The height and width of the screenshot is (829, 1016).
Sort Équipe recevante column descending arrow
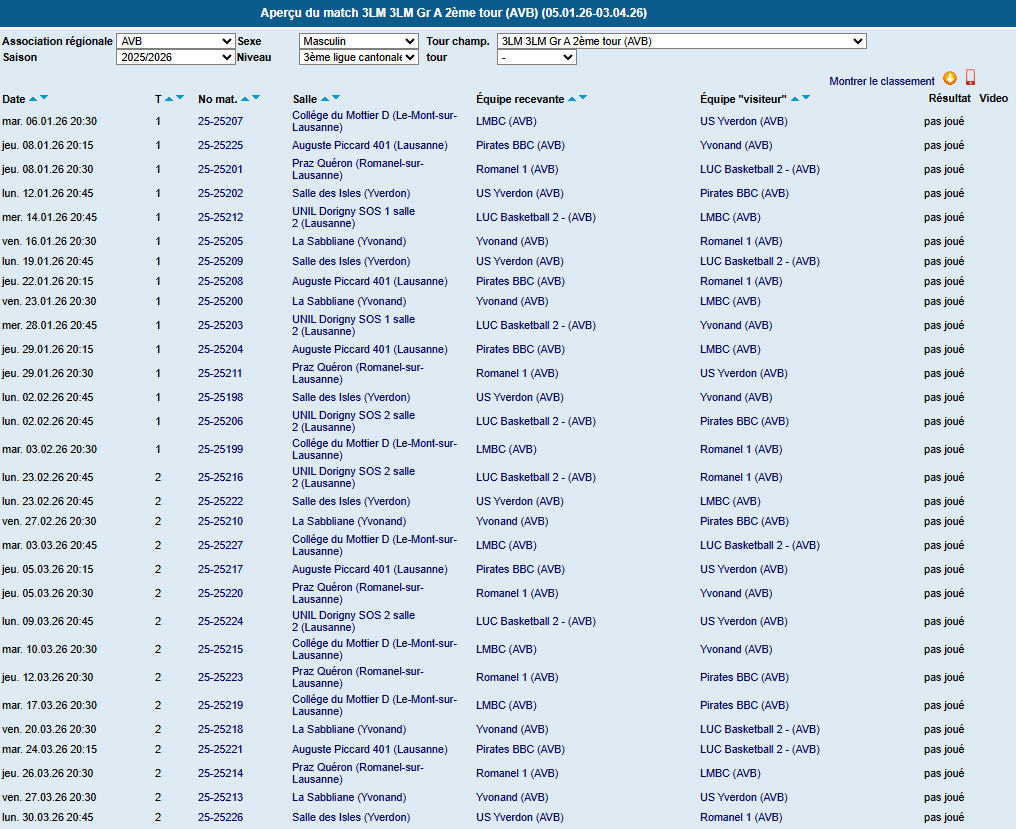click(x=583, y=98)
